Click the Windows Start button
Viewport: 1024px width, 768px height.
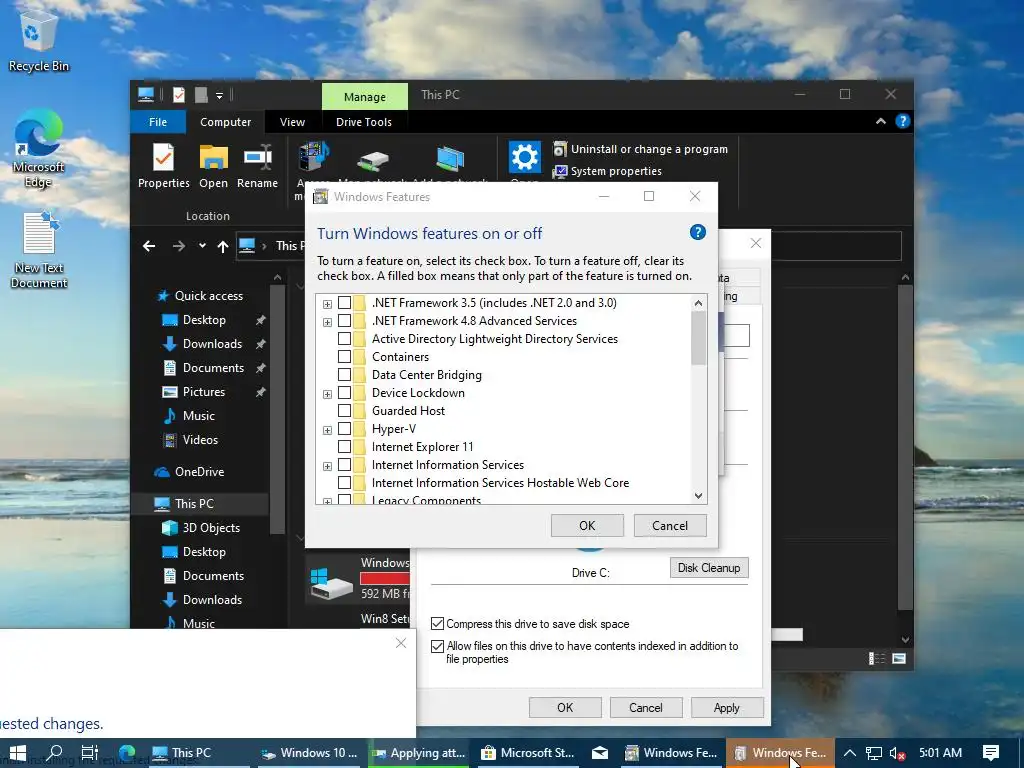click(18, 753)
